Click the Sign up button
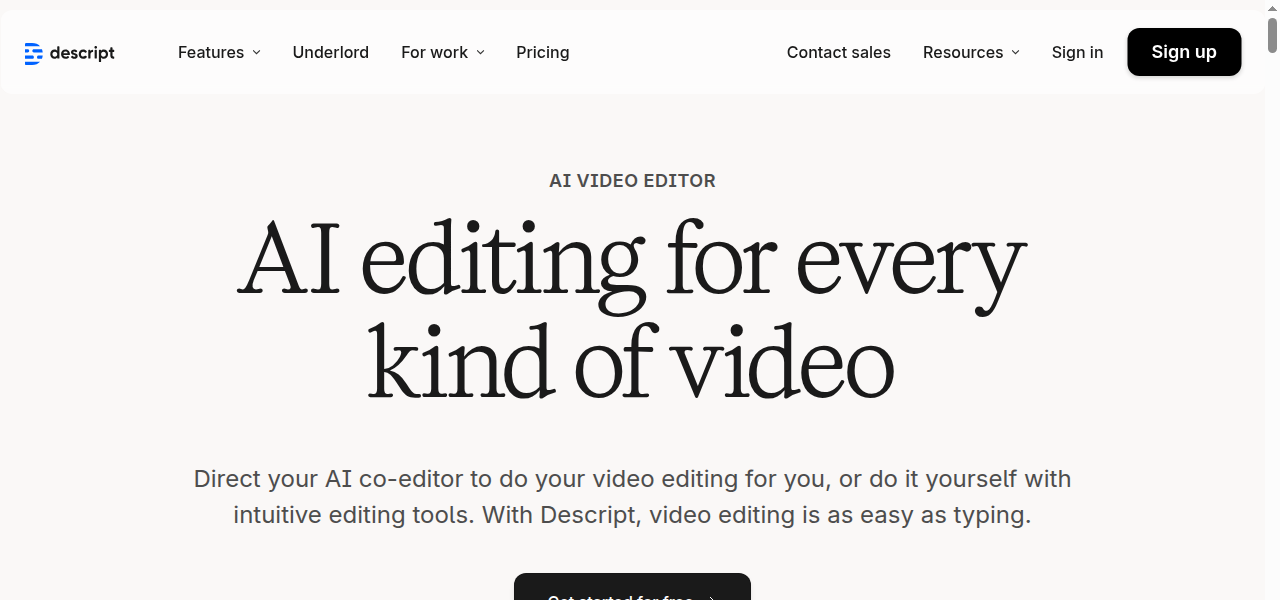 tap(1184, 52)
